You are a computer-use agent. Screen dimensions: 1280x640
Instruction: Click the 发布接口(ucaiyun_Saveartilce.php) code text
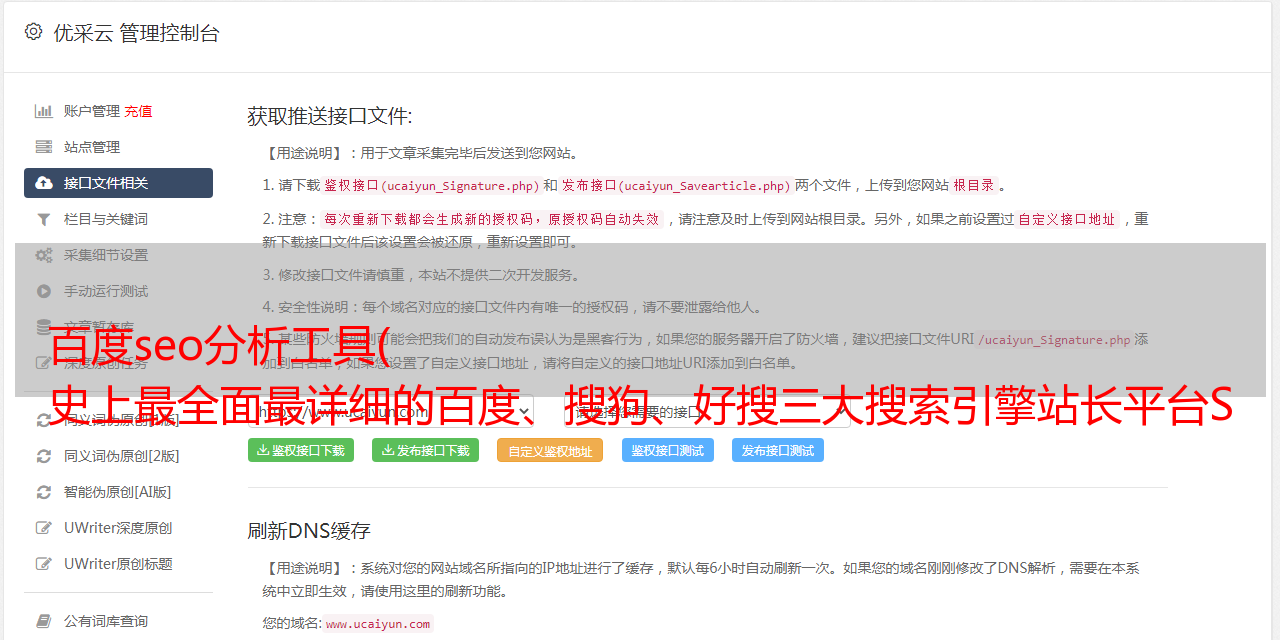click(676, 186)
